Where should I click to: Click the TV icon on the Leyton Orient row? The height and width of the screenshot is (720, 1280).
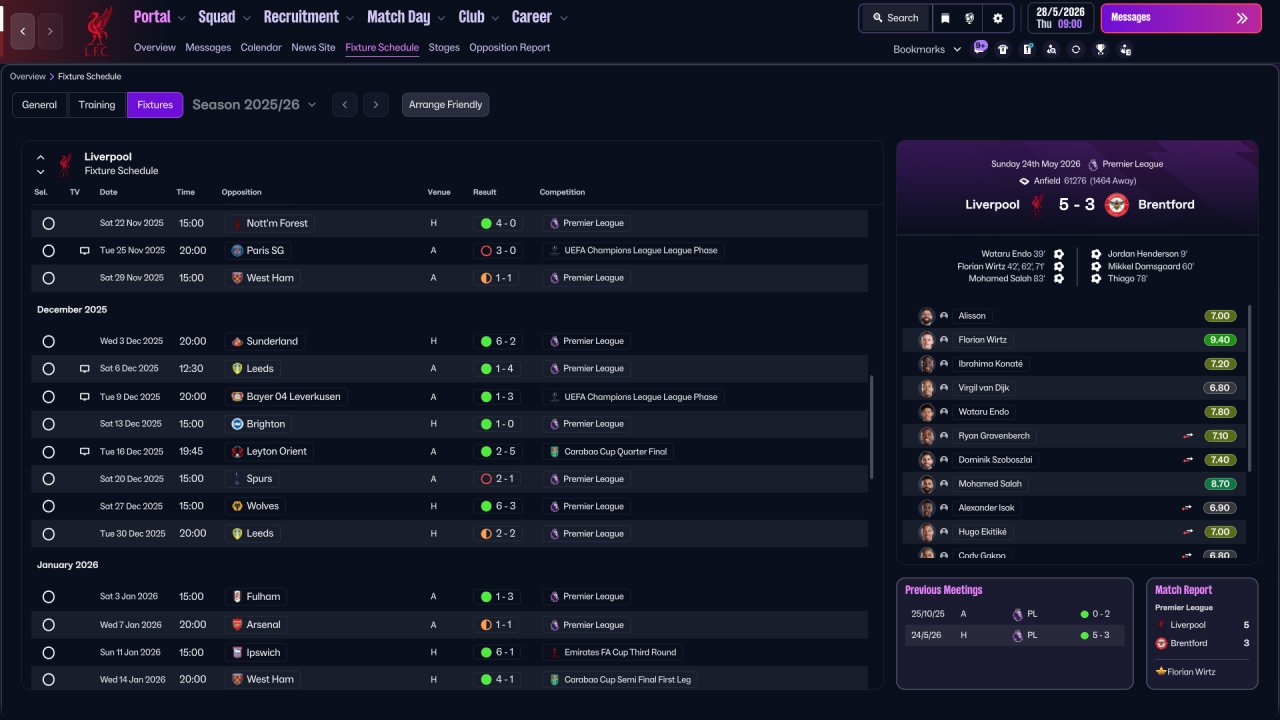(85, 452)
